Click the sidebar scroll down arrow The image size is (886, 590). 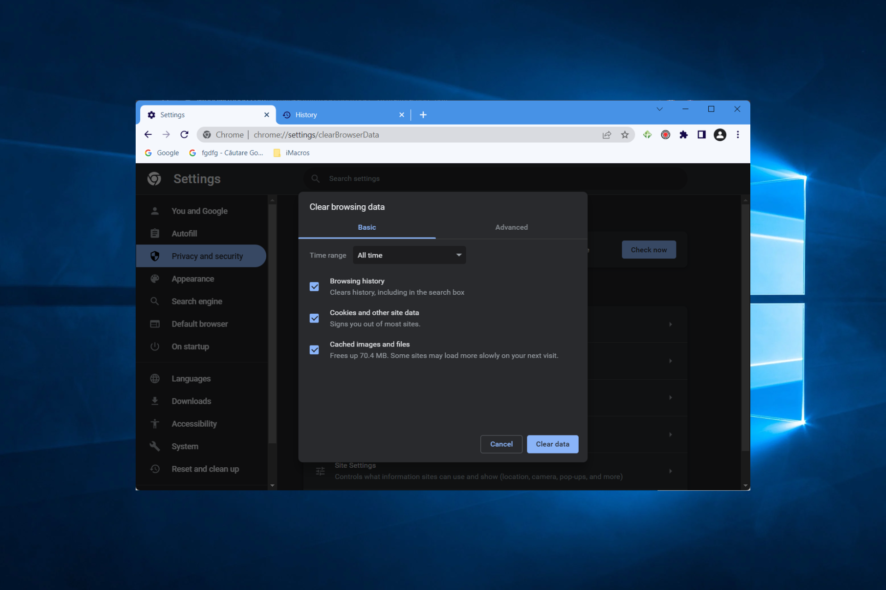pos(272,485)
